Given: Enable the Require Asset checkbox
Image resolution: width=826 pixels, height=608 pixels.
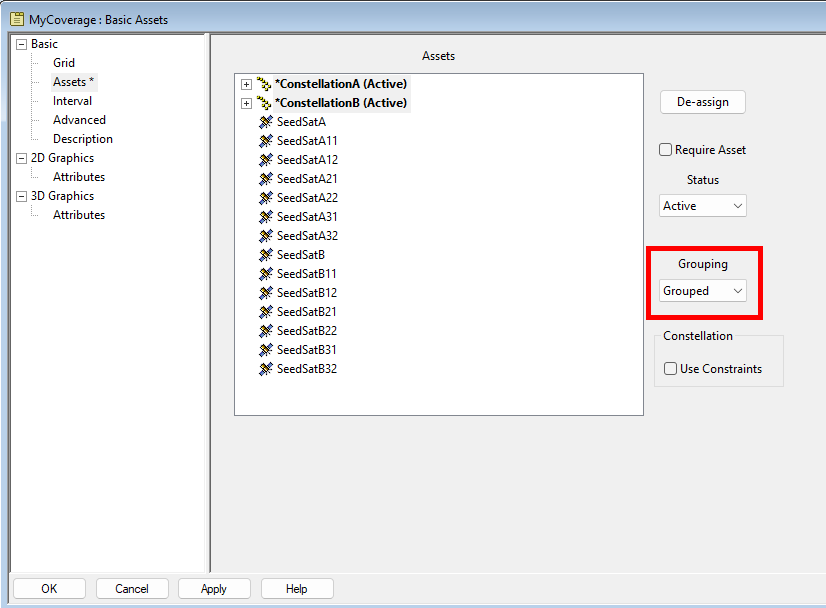Looking at the screenshot, I should coord(666,150).
